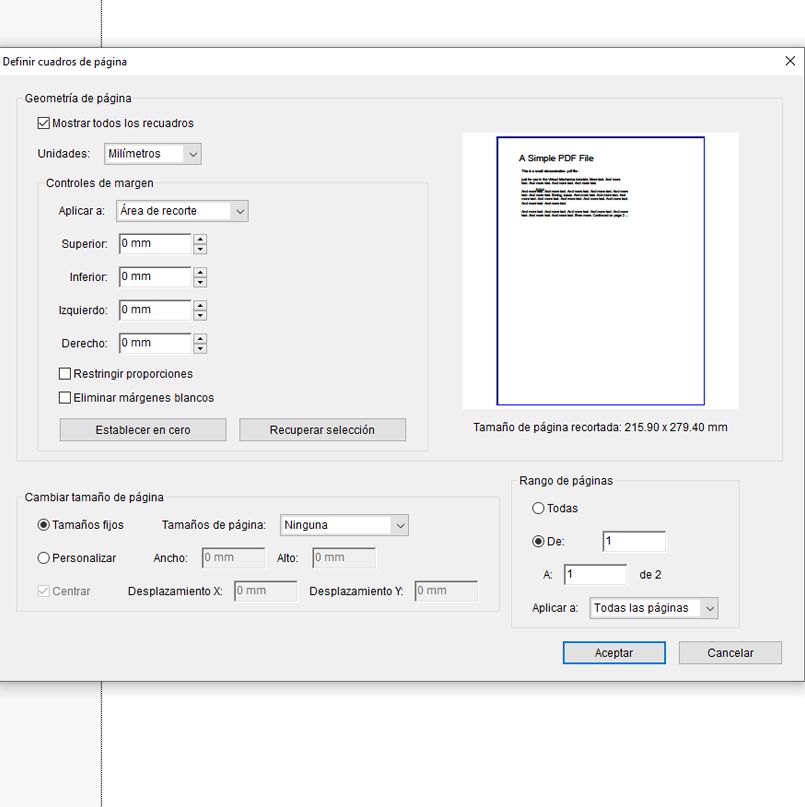Decrement the Inferior margin using its down arrow

(202, 281)
